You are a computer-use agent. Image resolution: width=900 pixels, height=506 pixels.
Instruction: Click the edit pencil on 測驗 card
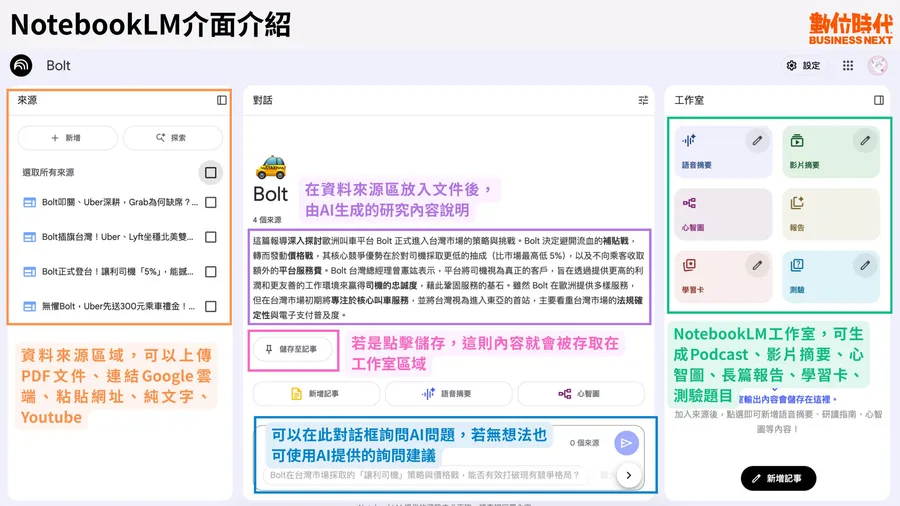point(864,265)
